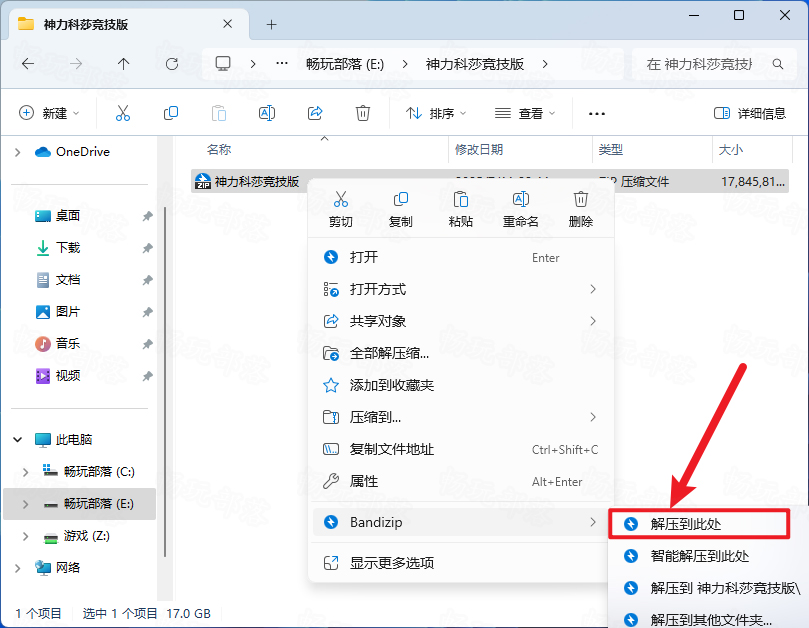
Task: Unpin 桌面 using its pin icon
Action: pyautogui.click(x=148, y=216)
